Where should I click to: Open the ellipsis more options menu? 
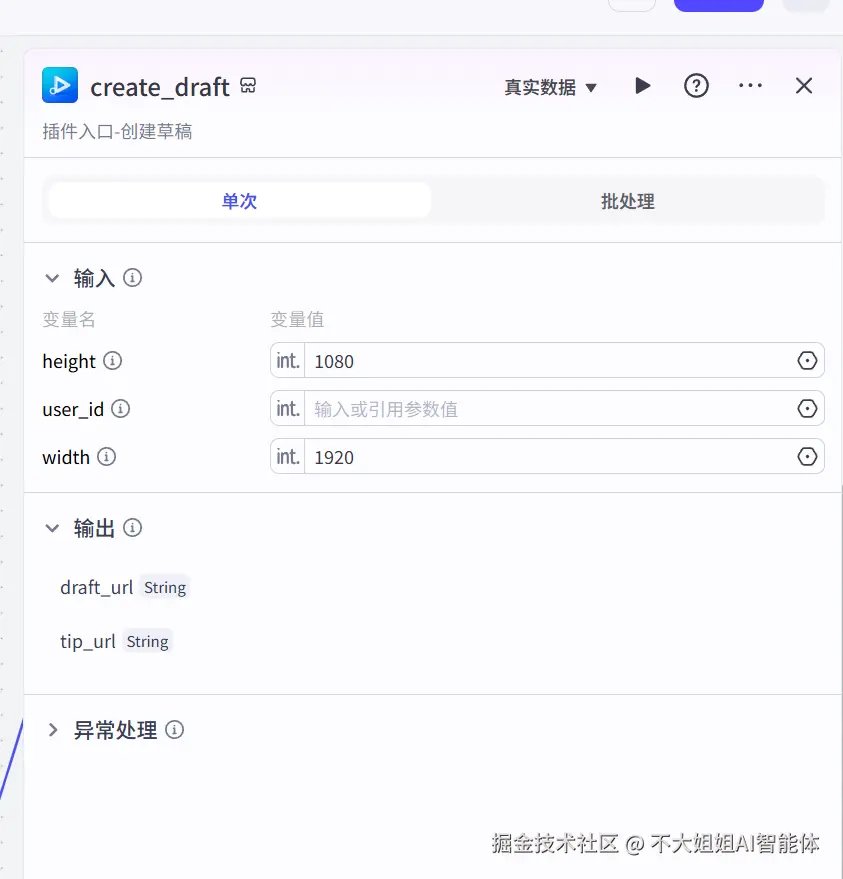click(x=750, y=86)
